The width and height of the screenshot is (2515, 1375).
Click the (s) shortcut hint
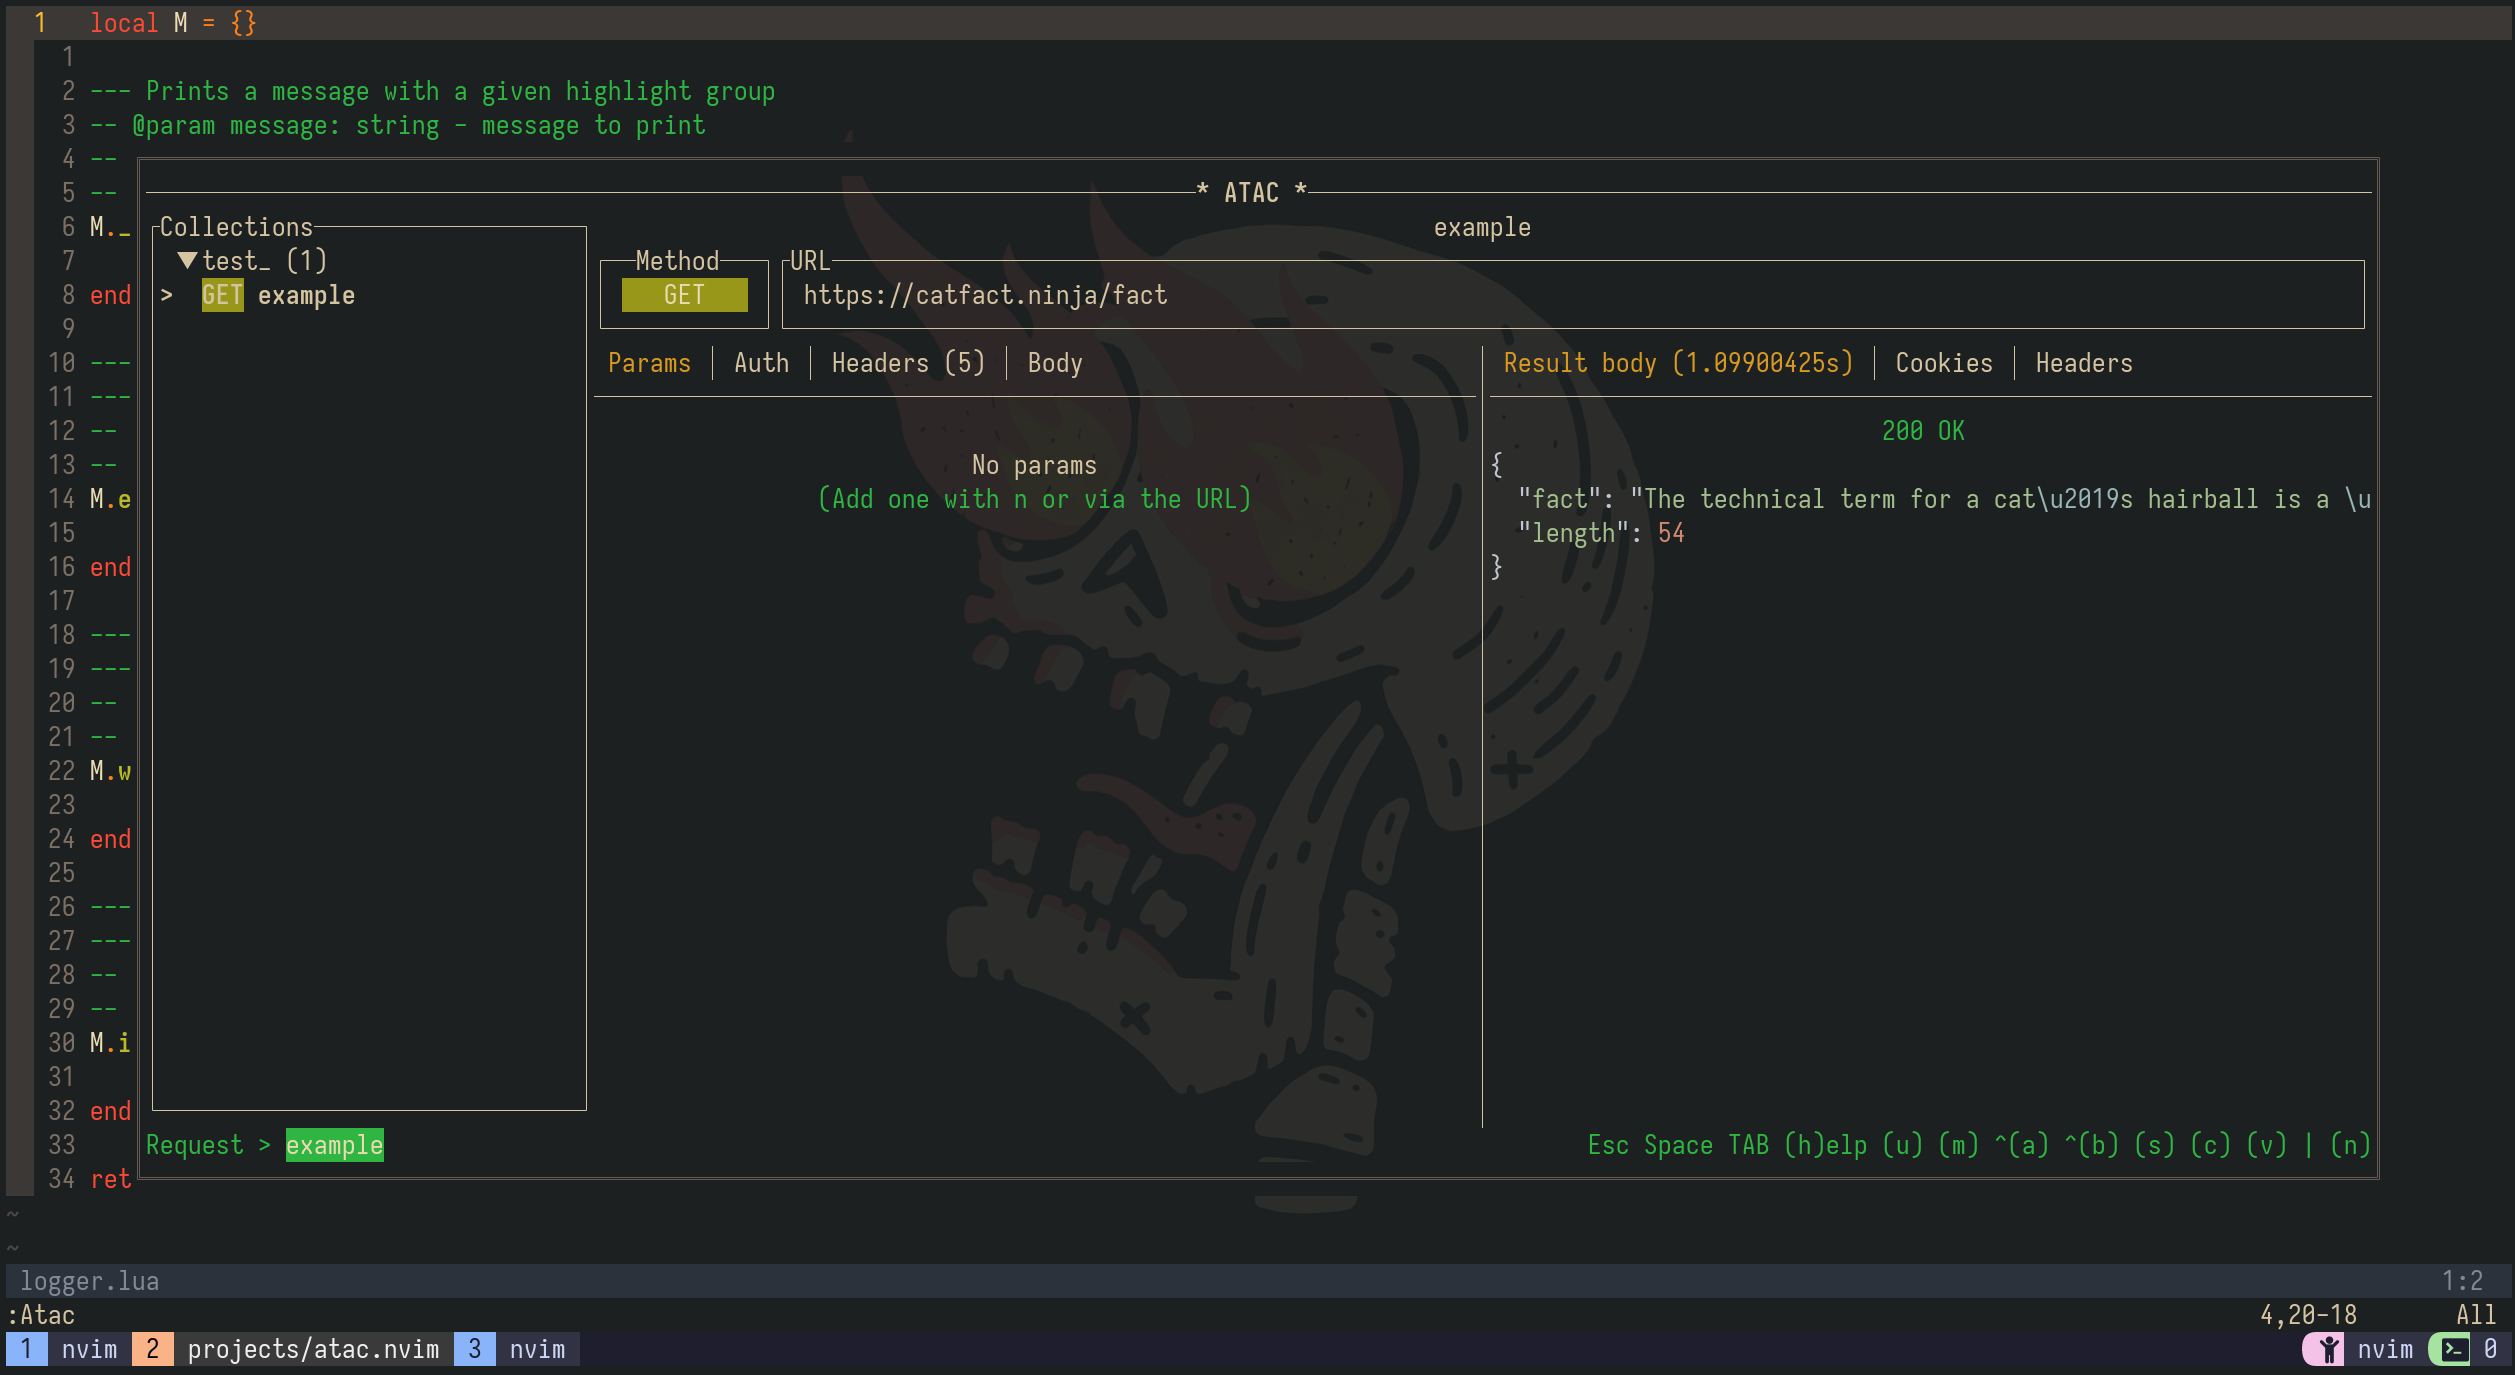pyautogui.click(x=2154, y=1145)
